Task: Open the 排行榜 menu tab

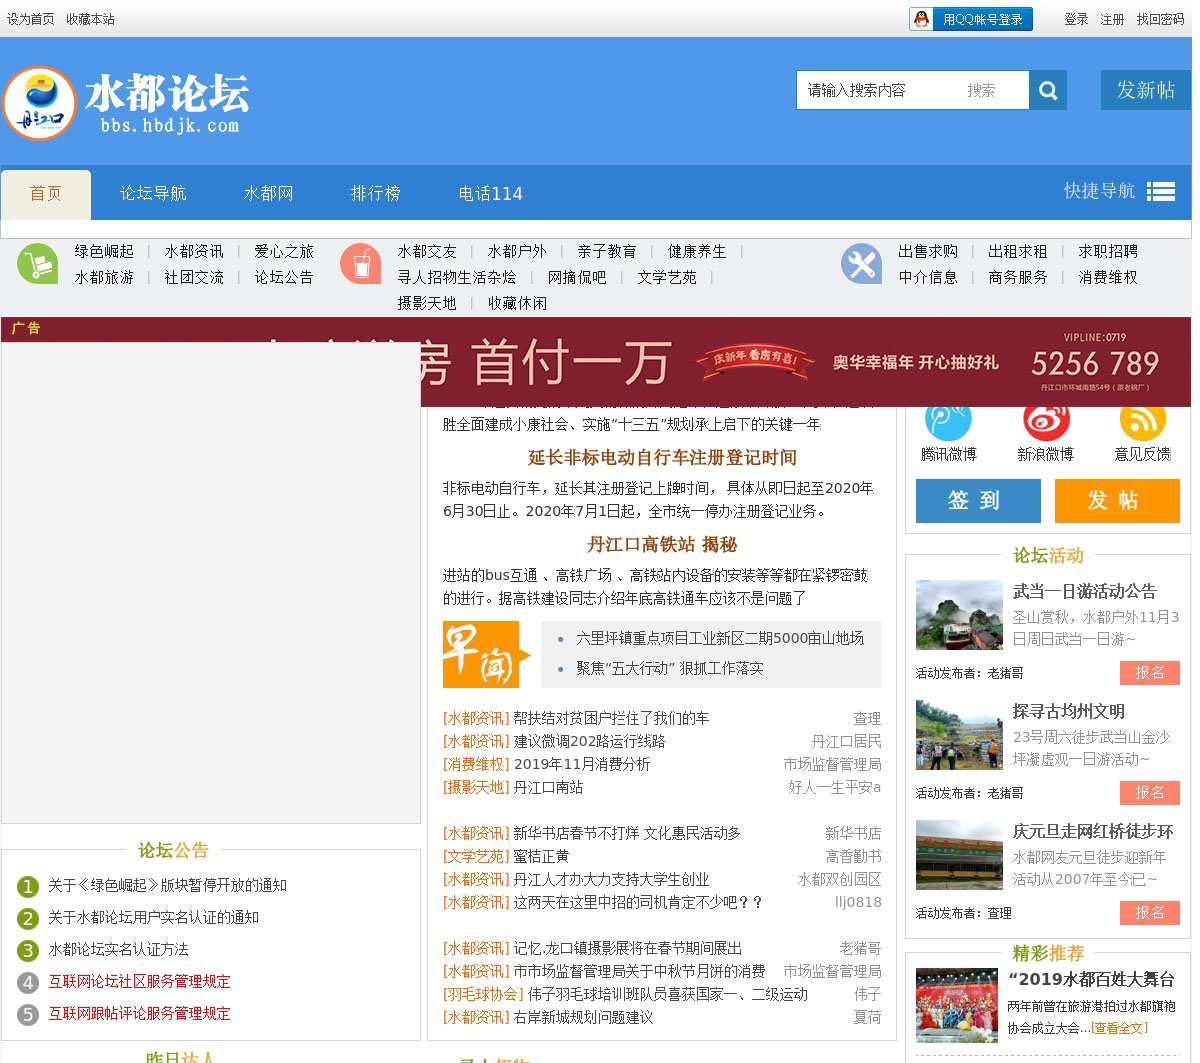Action: pyautogui.click(x=375, y=194)
